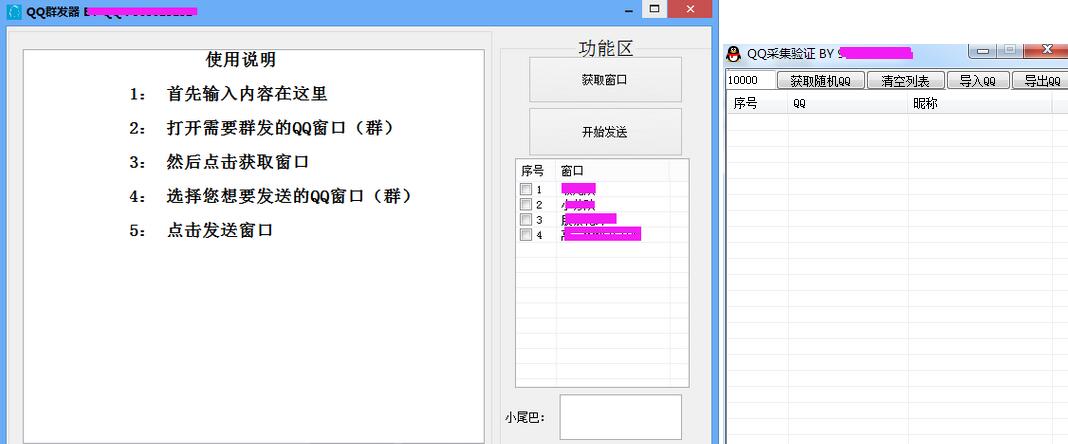Click the QQ群发器 title bar app icon

(x=14, y=11)
